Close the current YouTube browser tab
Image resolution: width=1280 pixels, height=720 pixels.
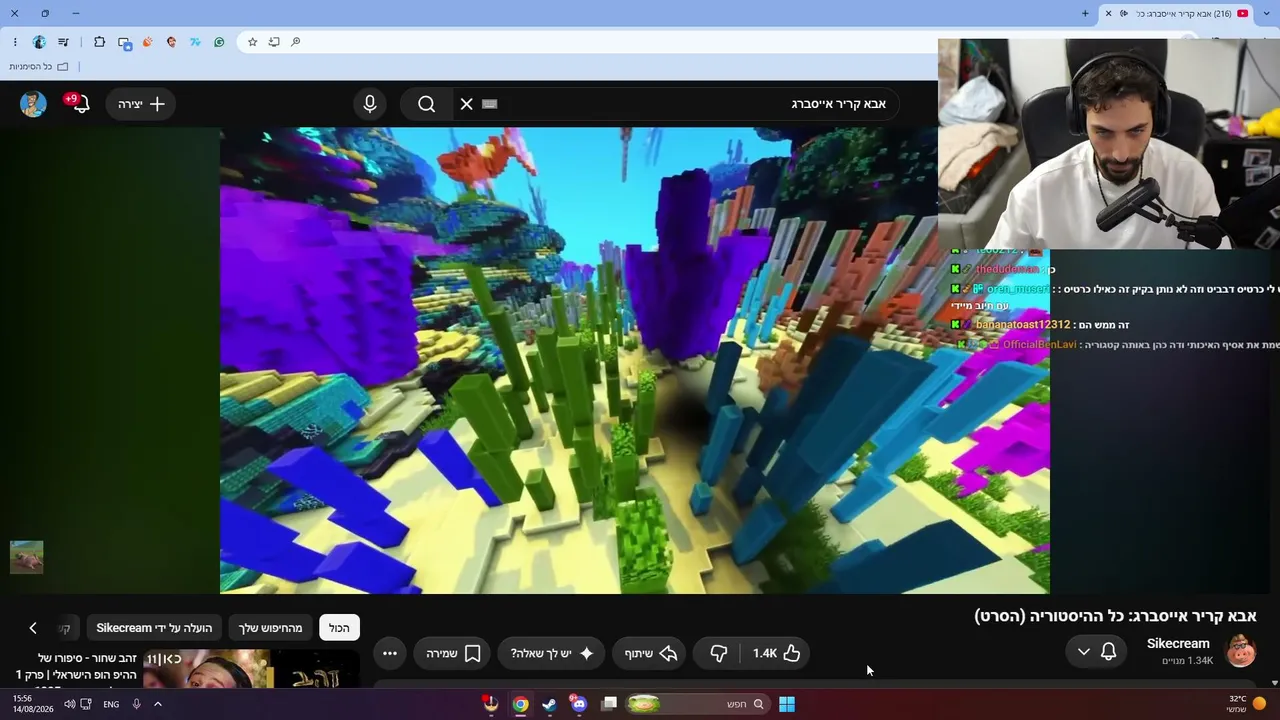coord(1108,13)
